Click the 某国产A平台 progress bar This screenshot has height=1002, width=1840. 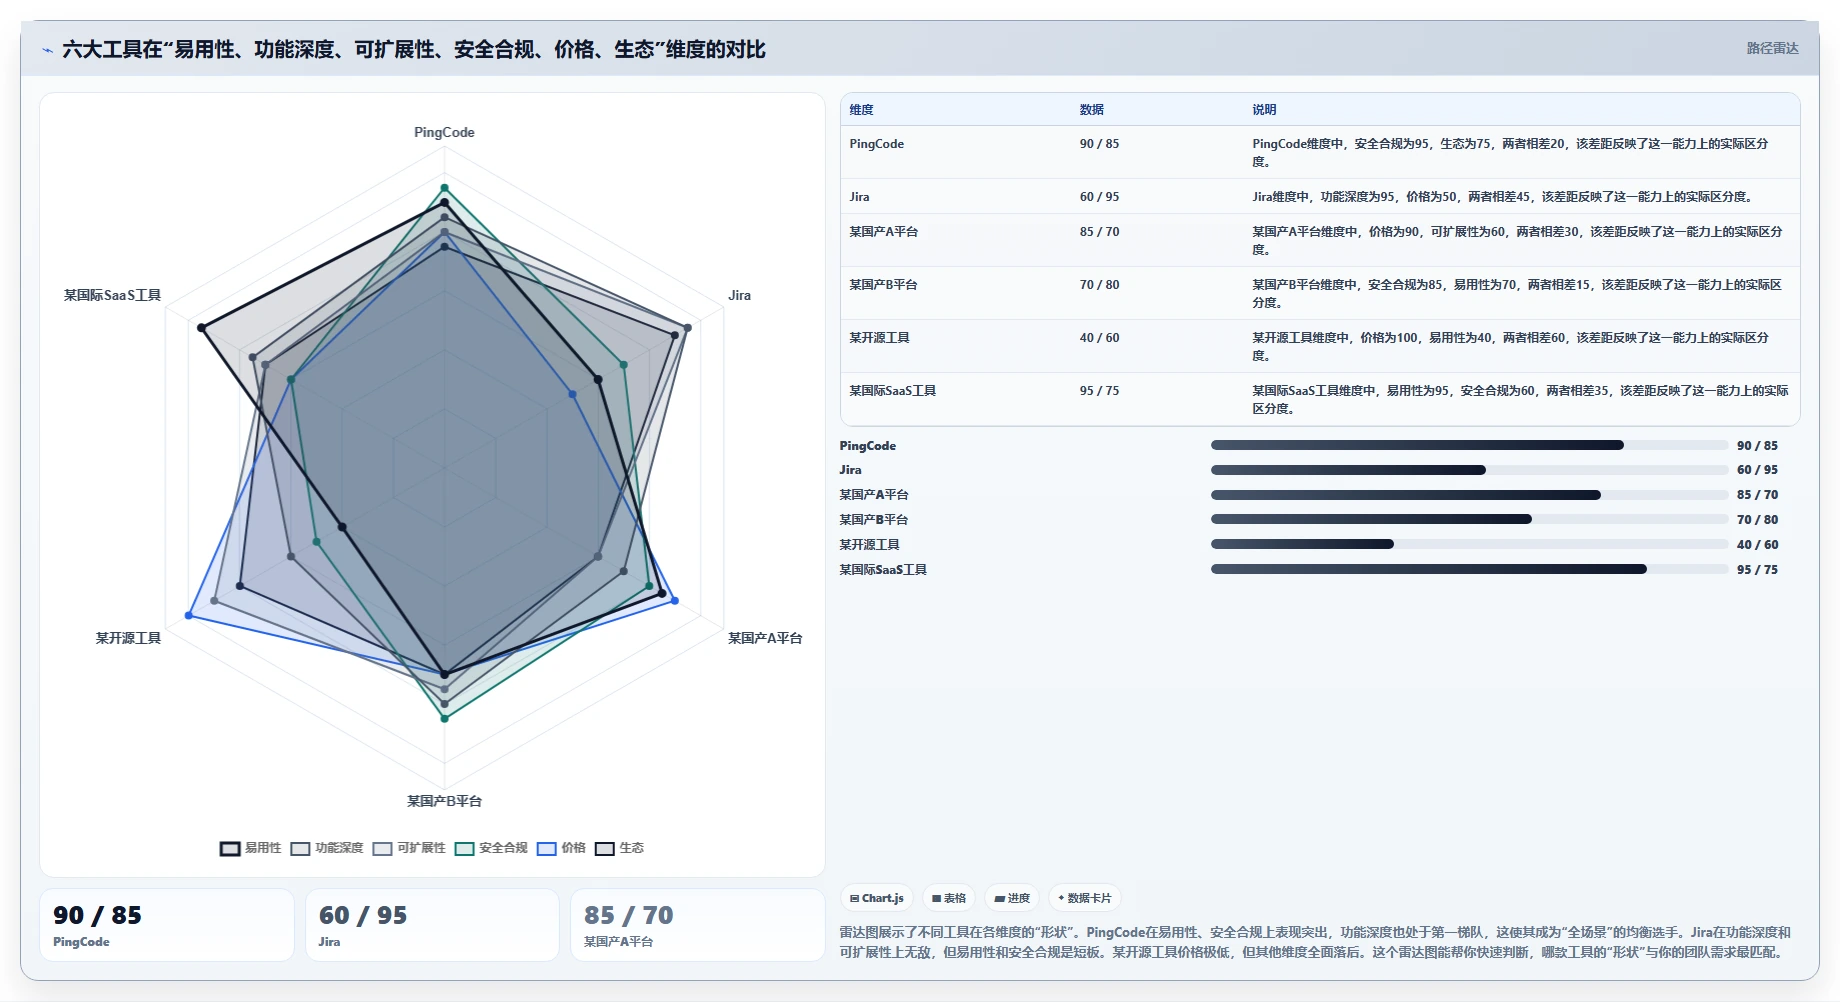pos(1469,495)
